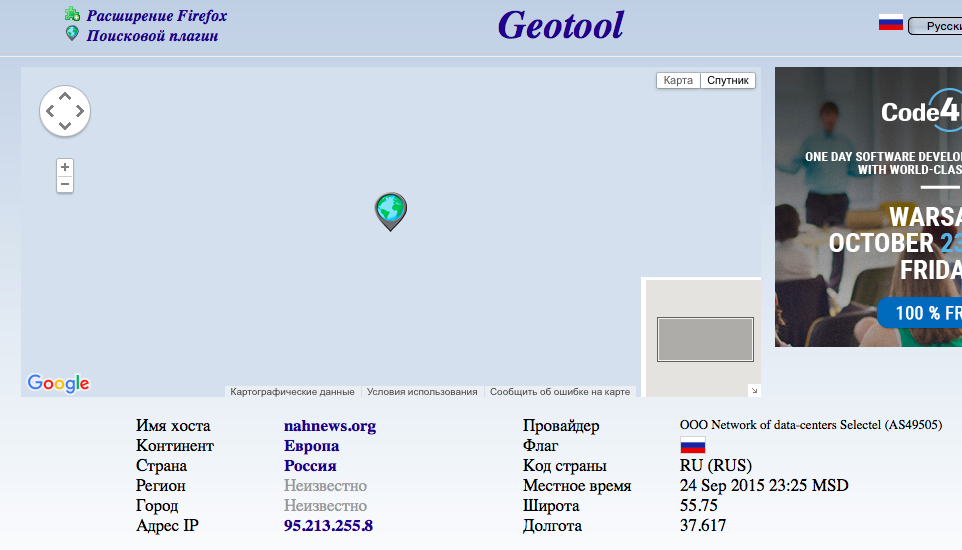The image size is (962, 550).
Task: Pan the map left with arrow
Action: click(x=50, y=111)
